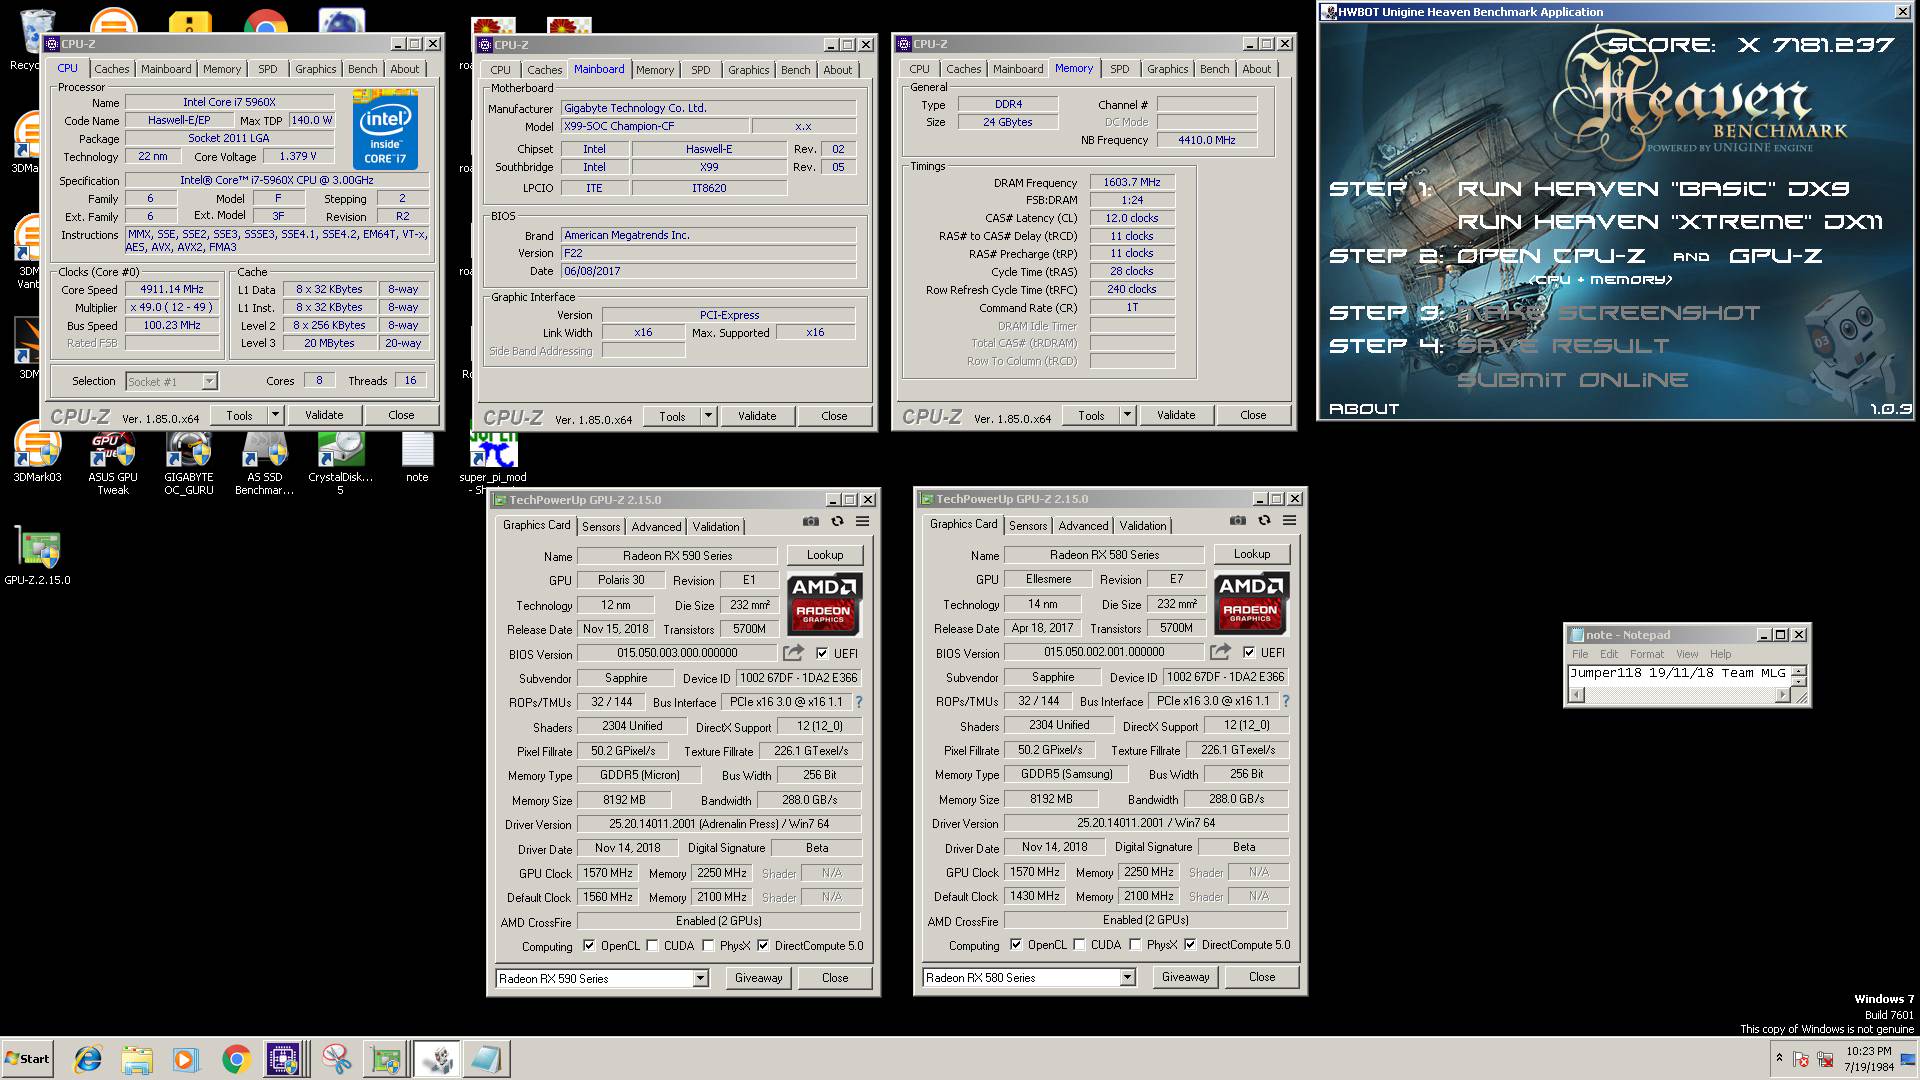The image size is (1920, 1080).
Task: Click the Notepad horizontal scrollbar left arrow
Action: click(x=1576, y=695)
